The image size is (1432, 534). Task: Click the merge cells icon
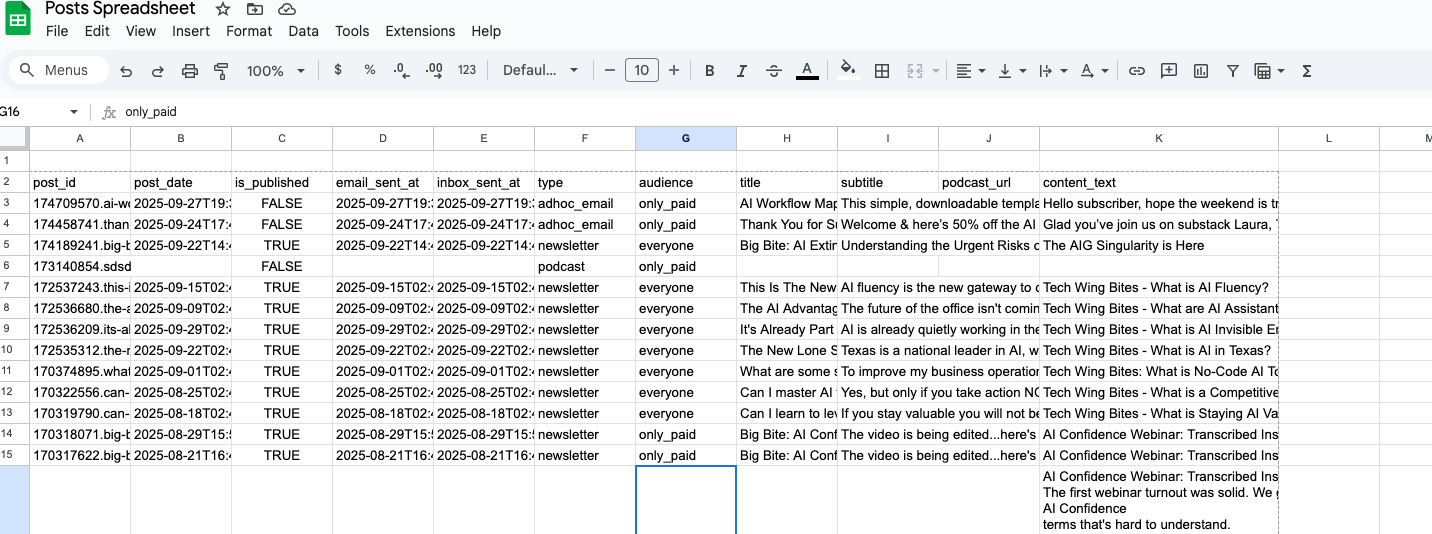coord(915,71)
